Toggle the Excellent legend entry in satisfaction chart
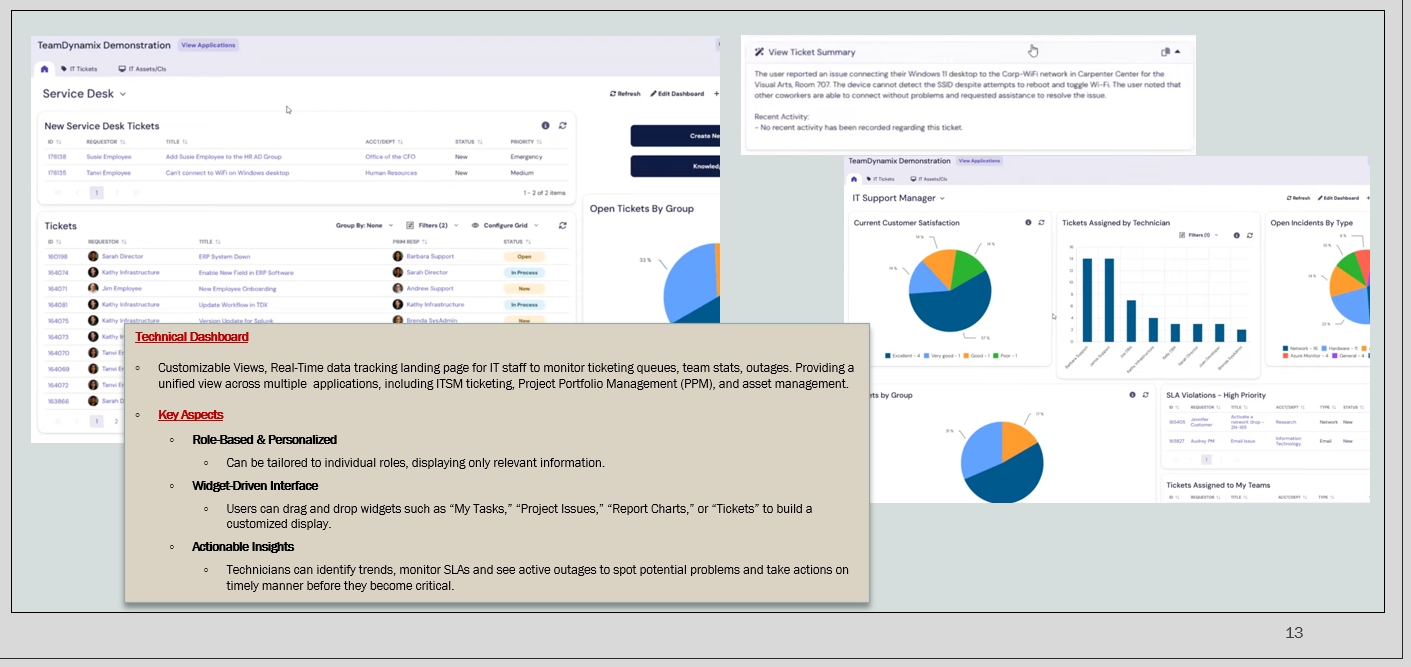 click(x=902, y=355)
